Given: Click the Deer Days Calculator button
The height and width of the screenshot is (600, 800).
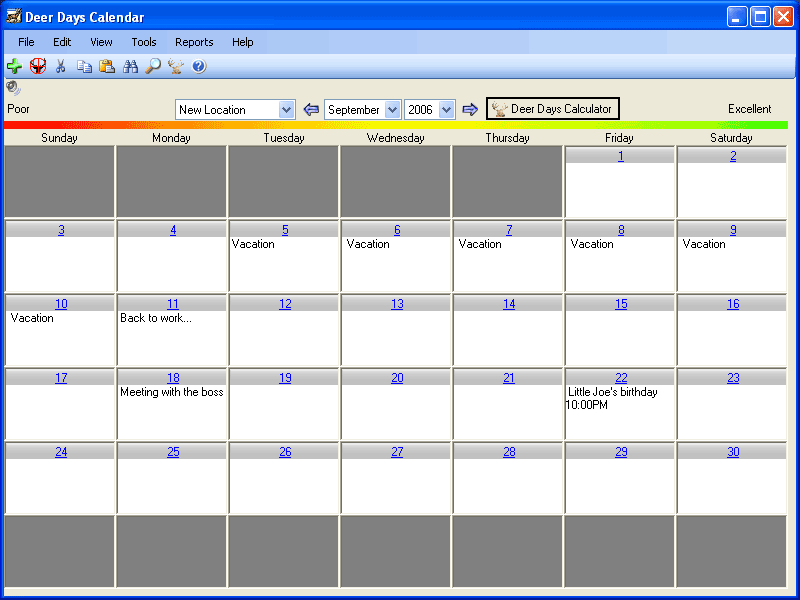Looking at the screenshot, I should coord(552,109).
